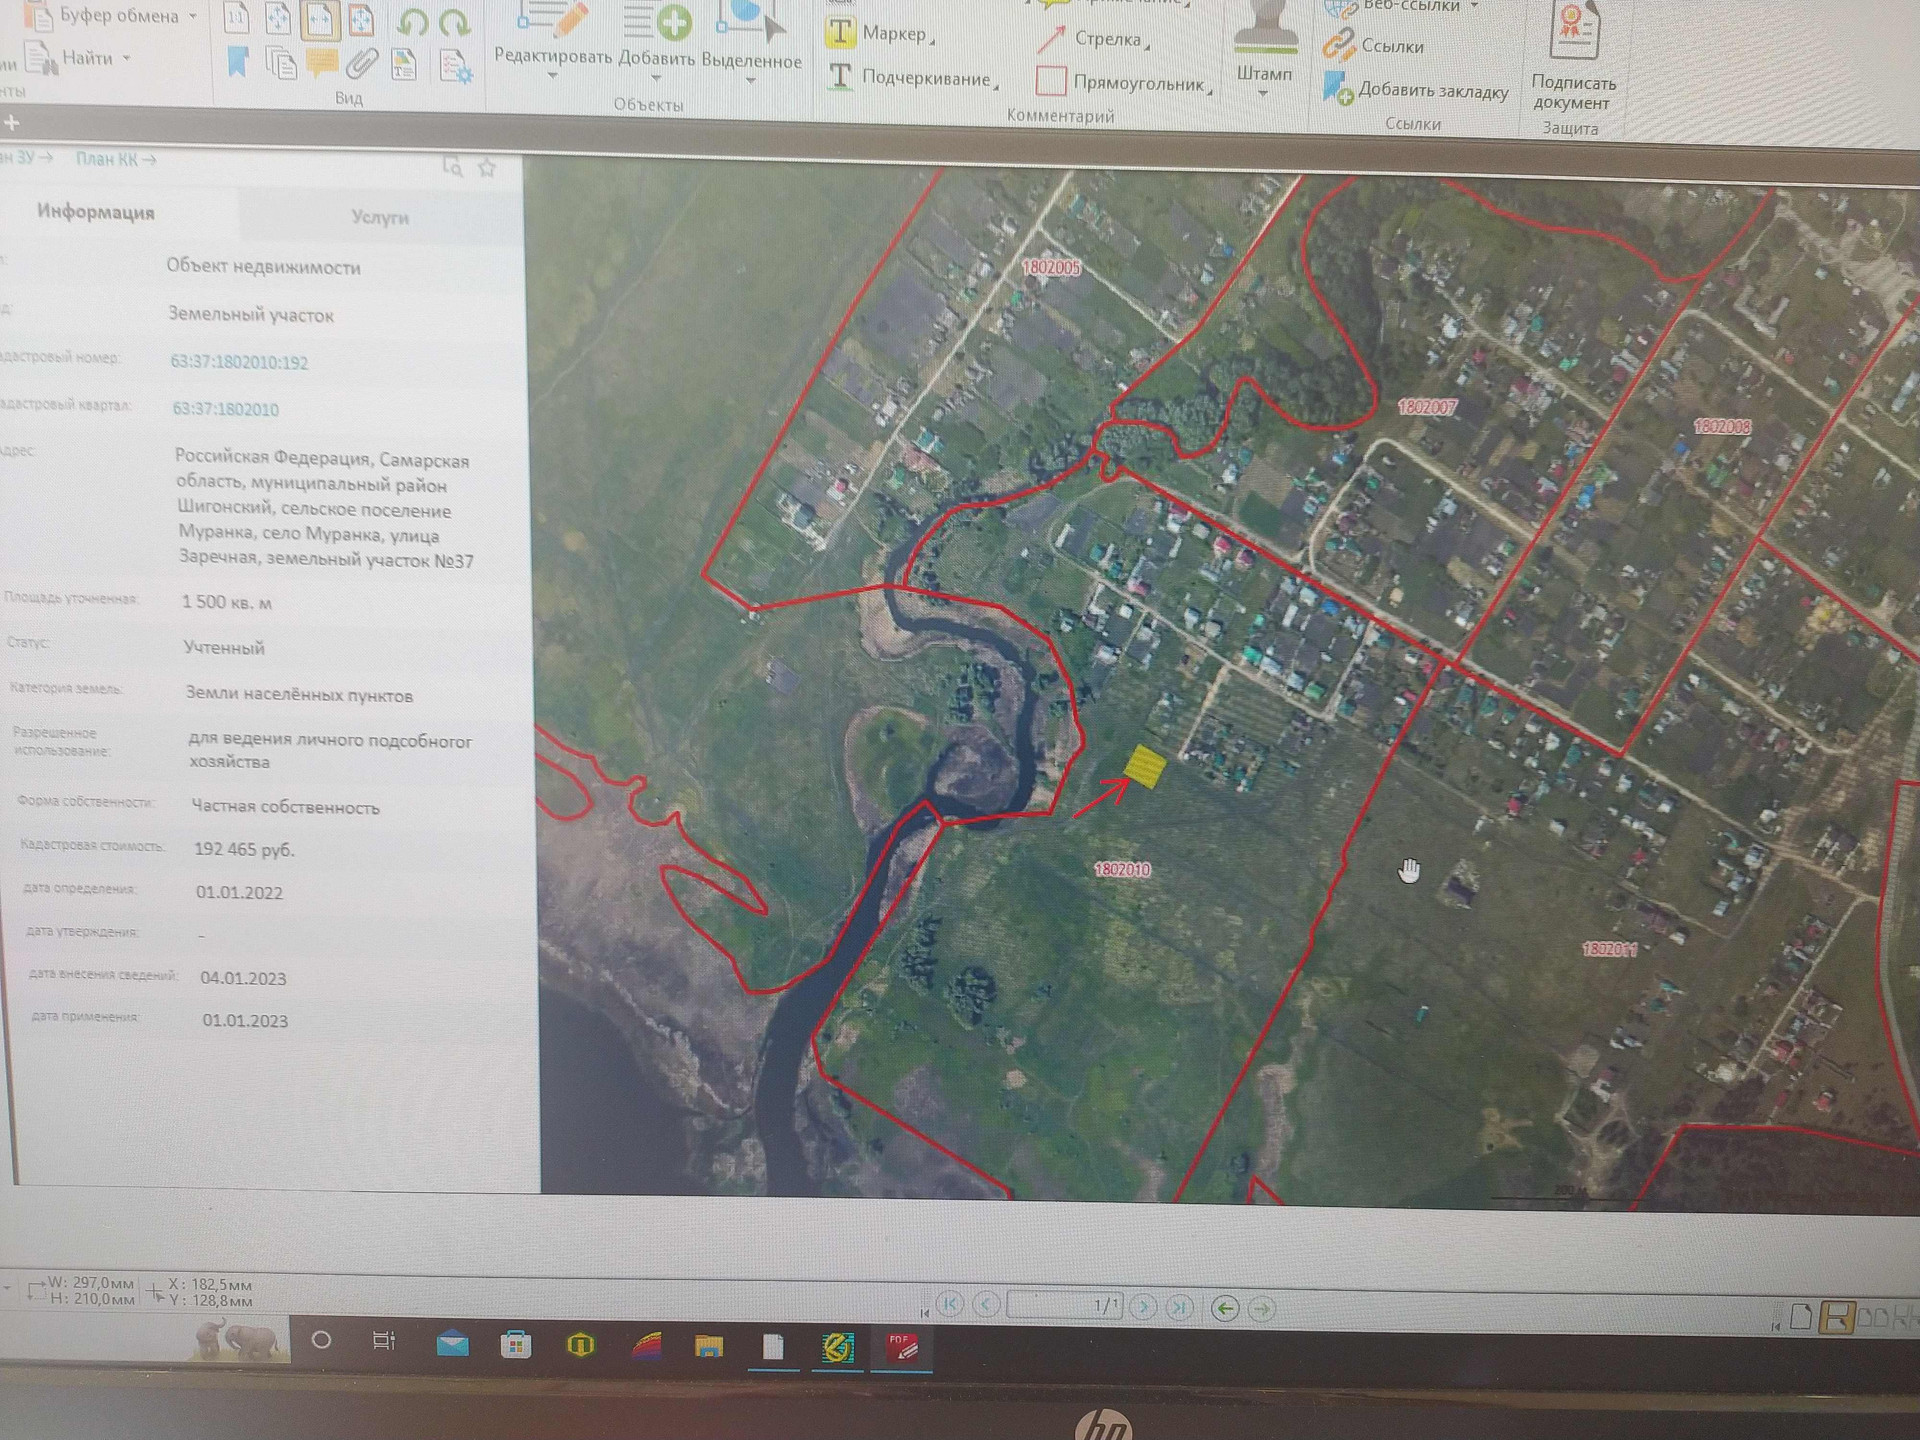This screenshot has width=1920, height=1440.
Task: Click Добавить закладку bookmark button
Action: (1415, 90)
